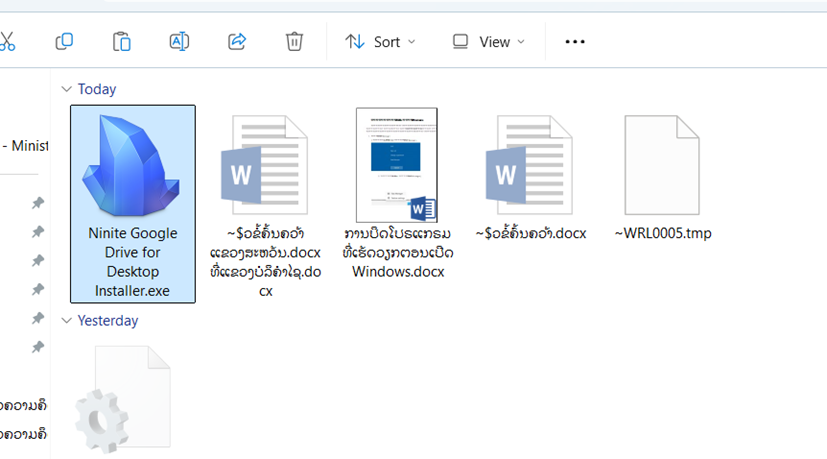Screen dimensions: 827x459
Task: Collapse the Today file group
Action: point(67,89)
